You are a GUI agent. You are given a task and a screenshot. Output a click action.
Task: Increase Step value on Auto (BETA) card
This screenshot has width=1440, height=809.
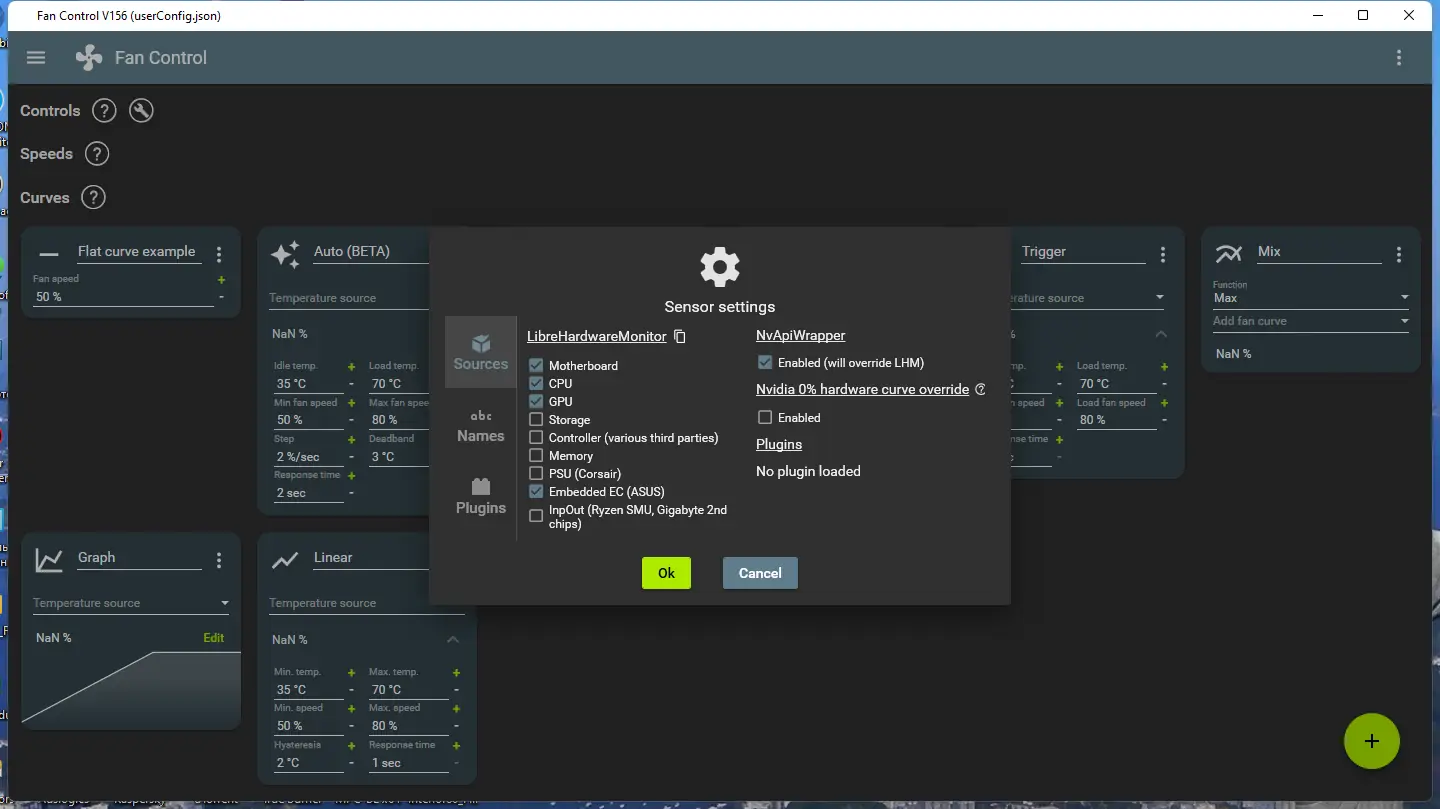351,440
